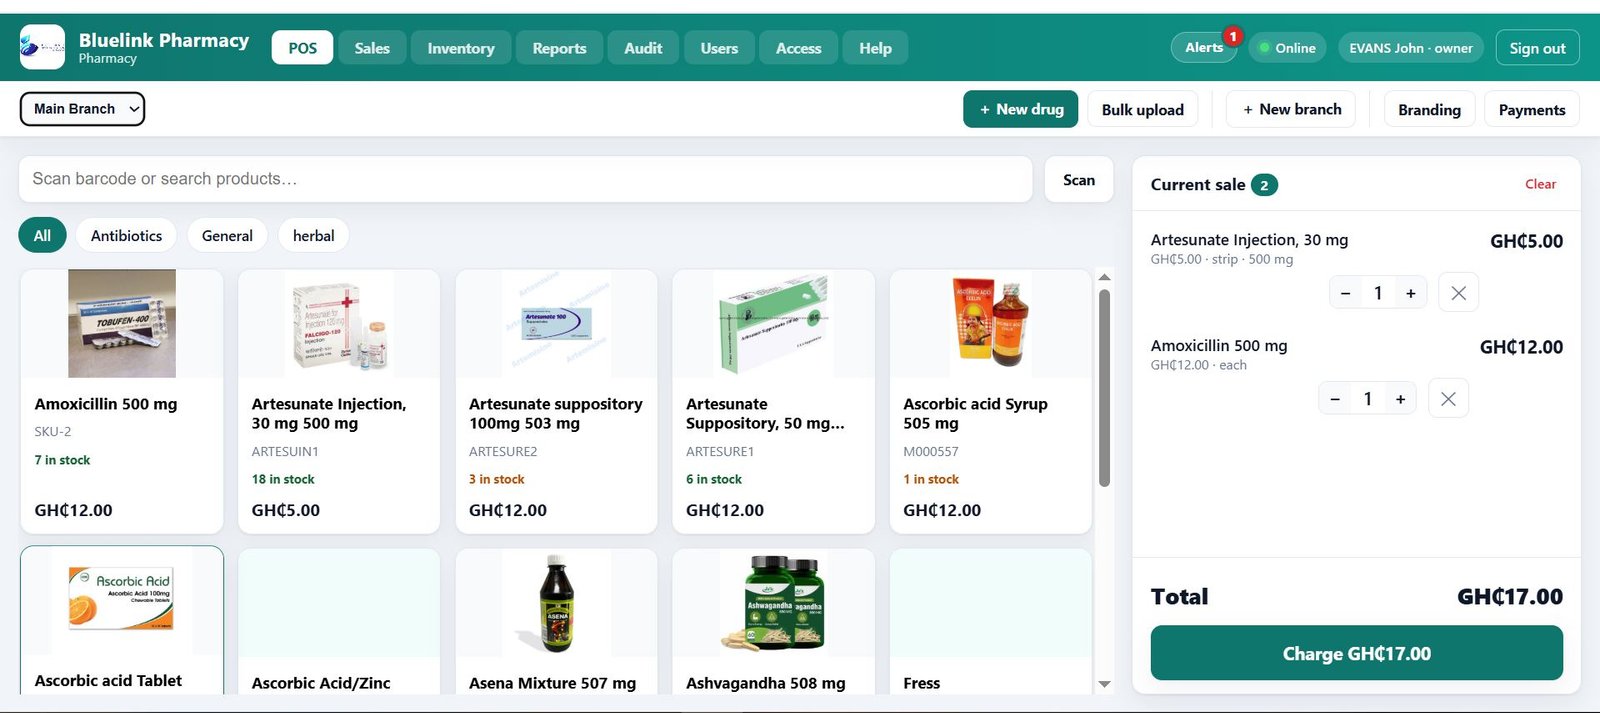Click the Bluelink Pharmacy logo icon
This screenshot has height=713, width=1600.
point(42,47)
